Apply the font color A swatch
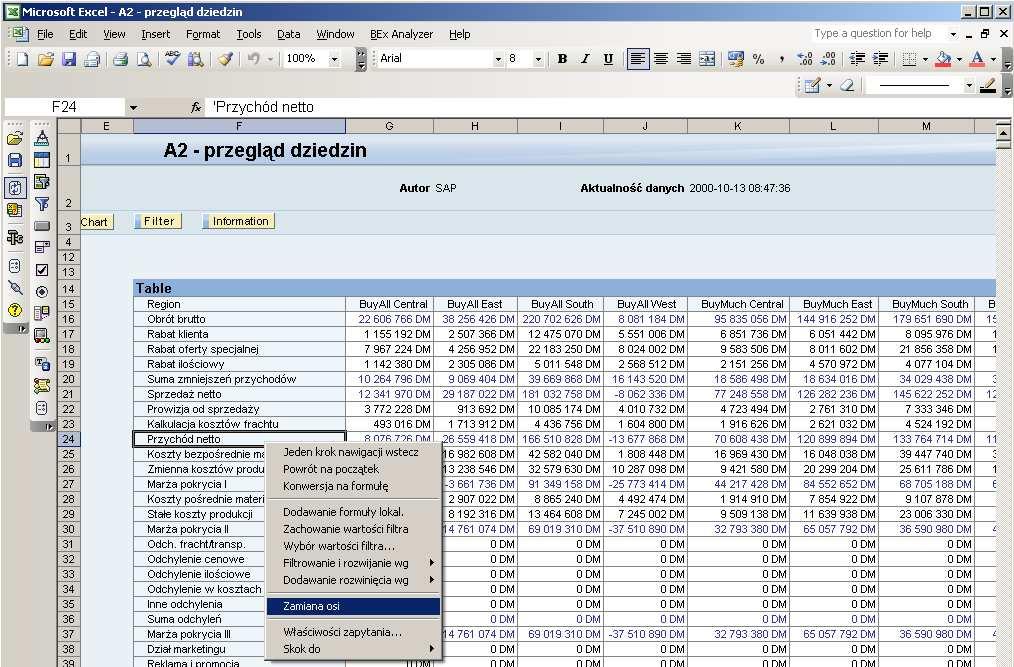This screenshot has width=1014, height=667. tap(978, 59)
